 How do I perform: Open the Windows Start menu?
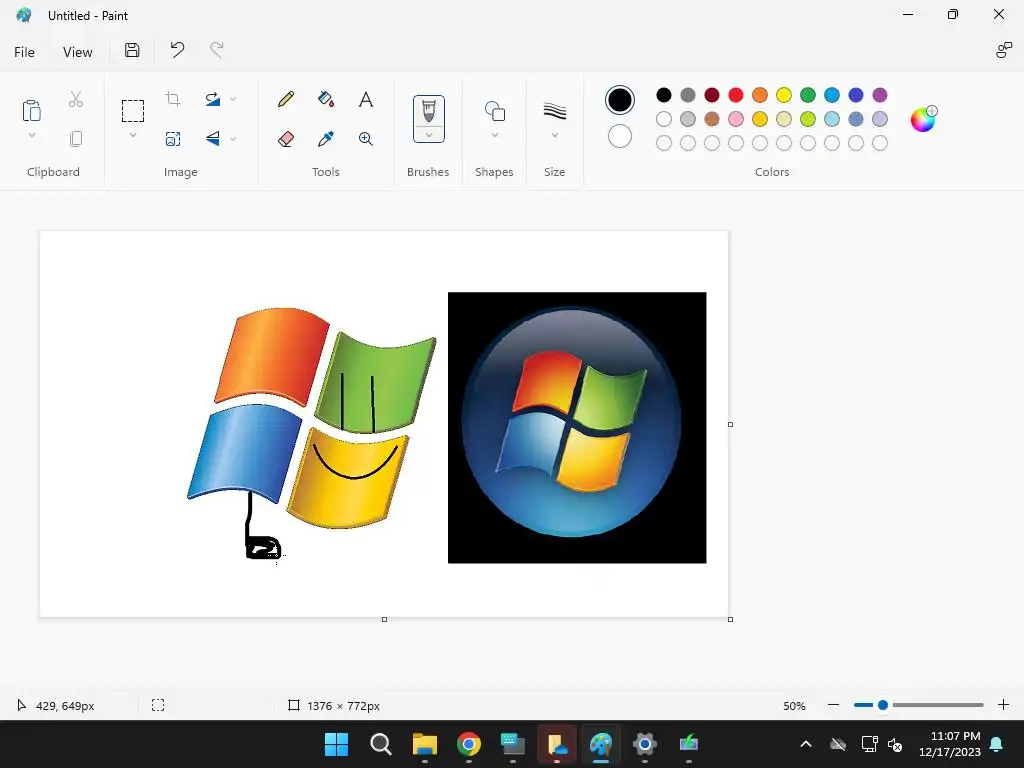click(x=336, y=744)
